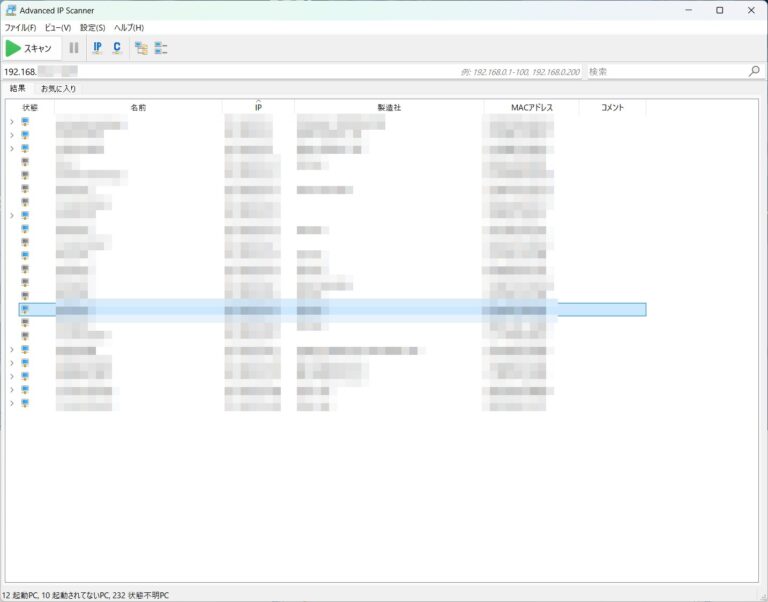Expand the third device row
The width and height of the screenshot is (768, 602).
[12, 149]
